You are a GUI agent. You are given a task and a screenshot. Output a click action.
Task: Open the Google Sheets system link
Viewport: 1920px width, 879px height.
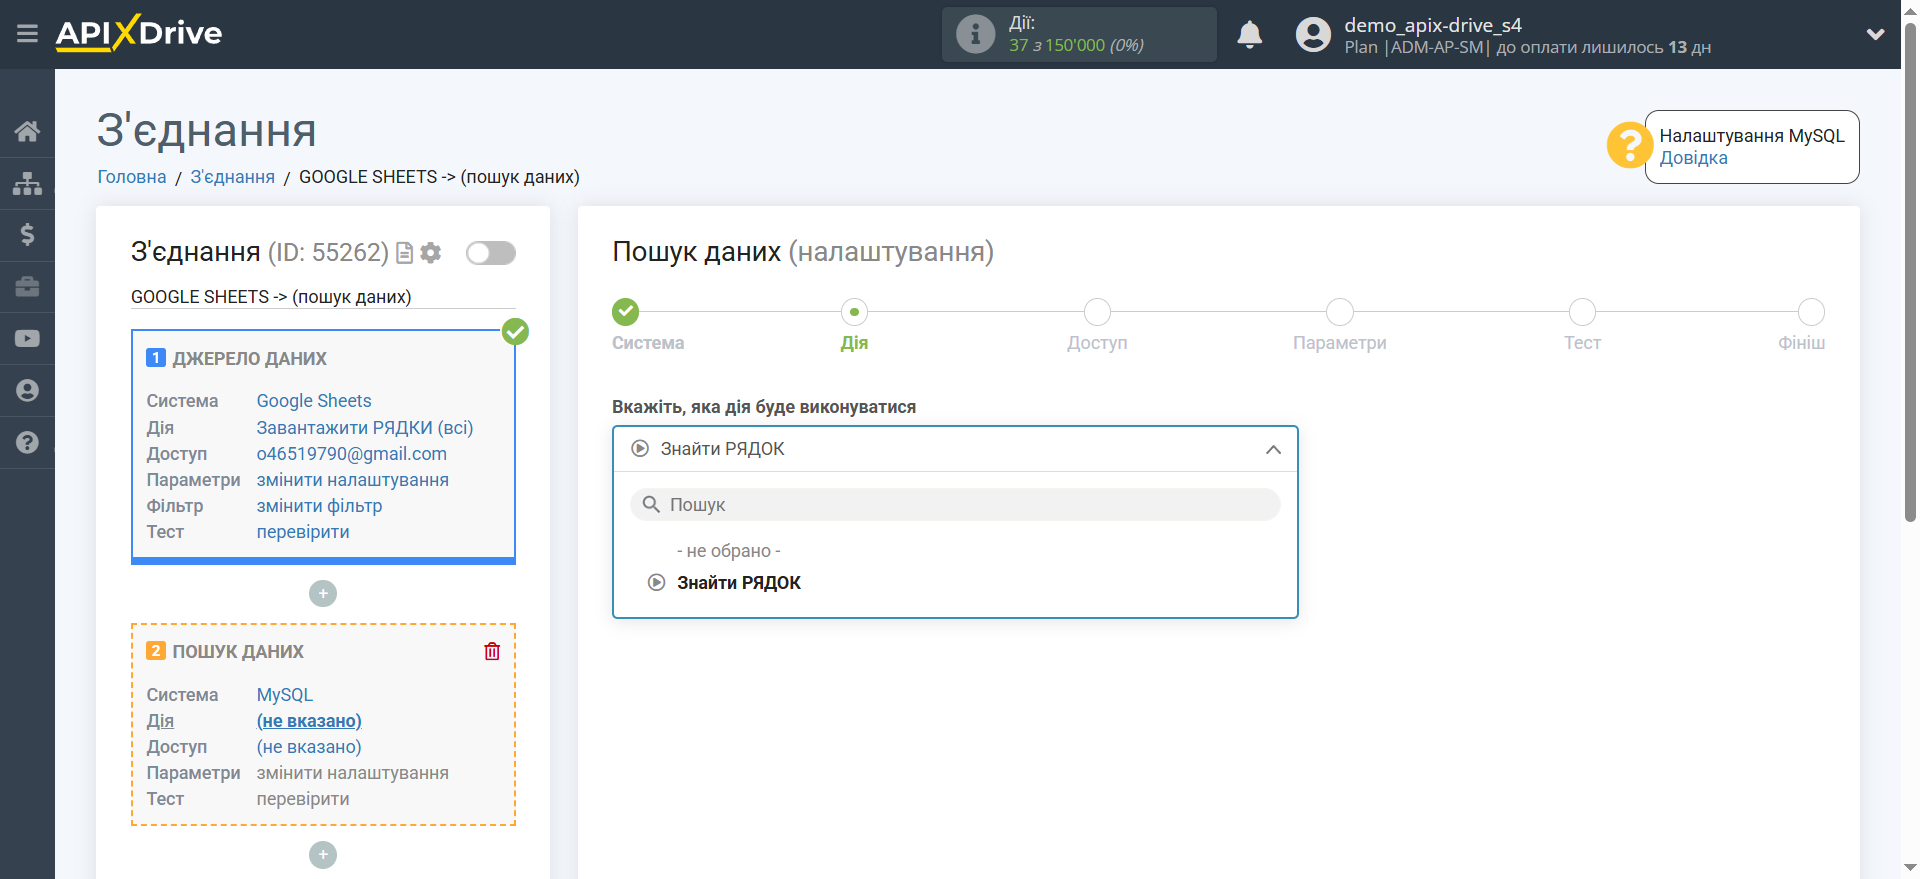314,401
